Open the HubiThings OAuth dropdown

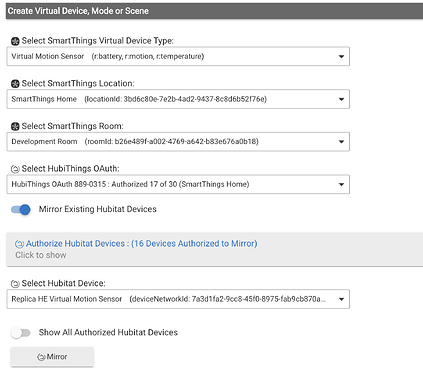click(x=178, y=184)
